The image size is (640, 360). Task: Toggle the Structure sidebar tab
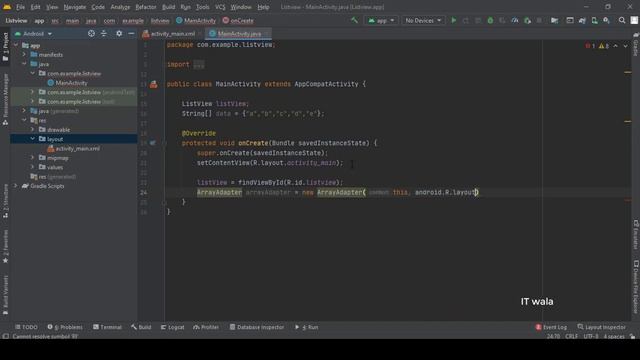(x=5, y=201)
